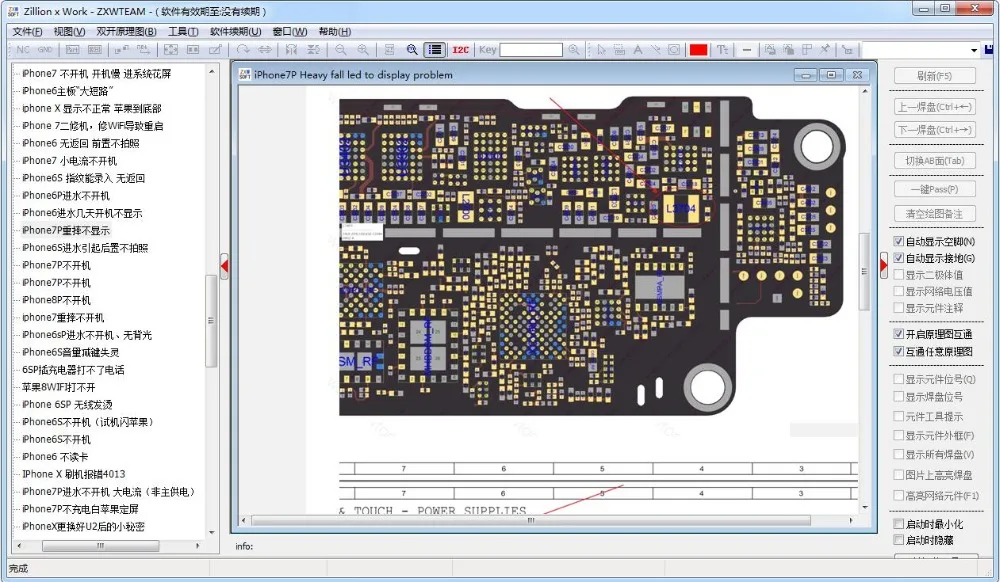
Task: Click the GND toolbar icon
Action: tap(45, 50)
